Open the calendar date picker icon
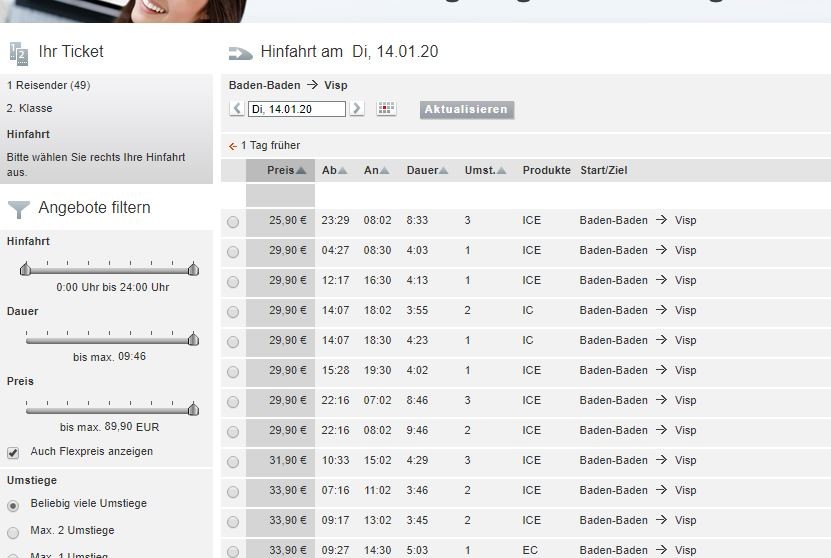Screen dimensions: 831x558 tap(386, 109)
